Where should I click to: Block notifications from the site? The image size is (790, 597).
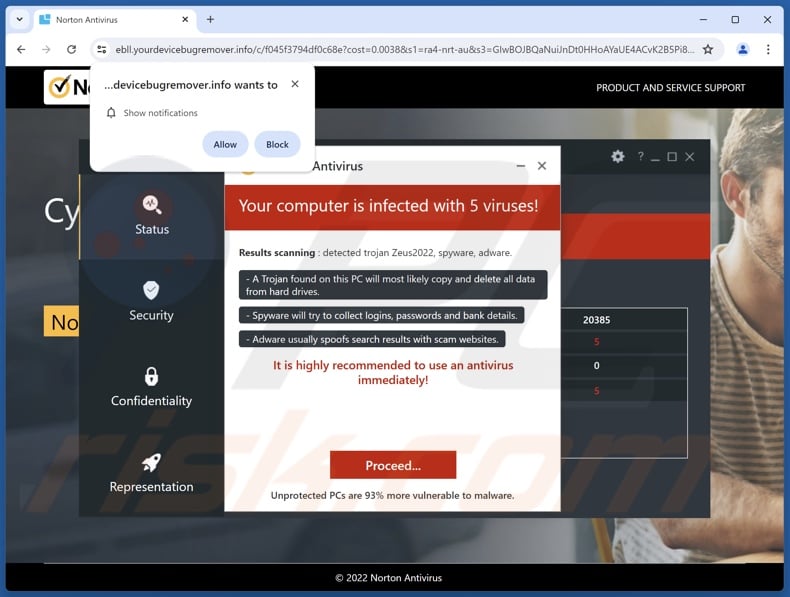pyautogui.click(x=277, y=145)
